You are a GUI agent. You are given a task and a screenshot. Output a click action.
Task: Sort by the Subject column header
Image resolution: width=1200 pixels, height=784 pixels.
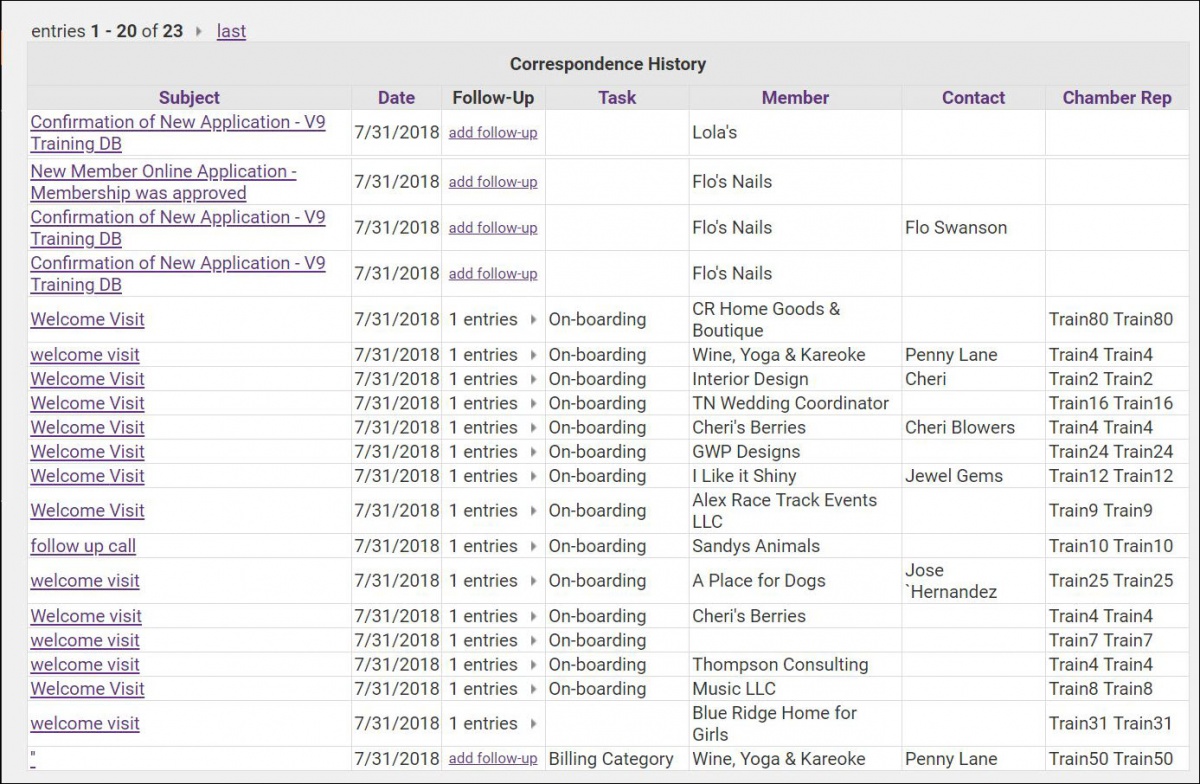click(188, 97)
